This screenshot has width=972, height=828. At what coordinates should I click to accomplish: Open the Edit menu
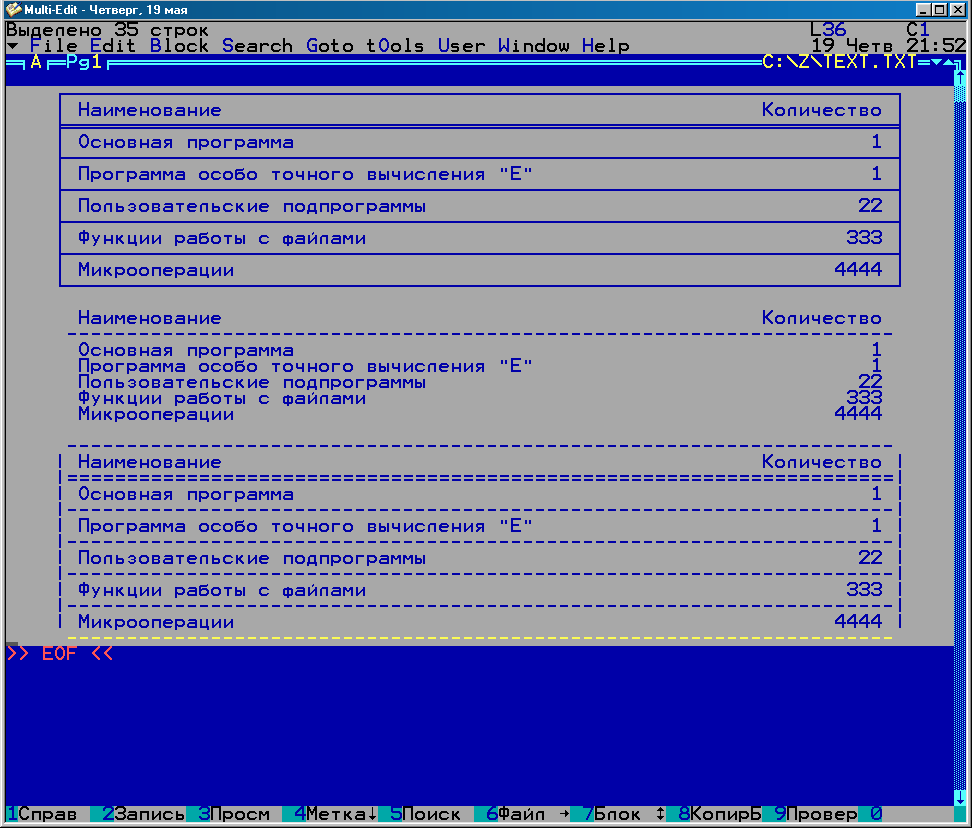point(112,46)
